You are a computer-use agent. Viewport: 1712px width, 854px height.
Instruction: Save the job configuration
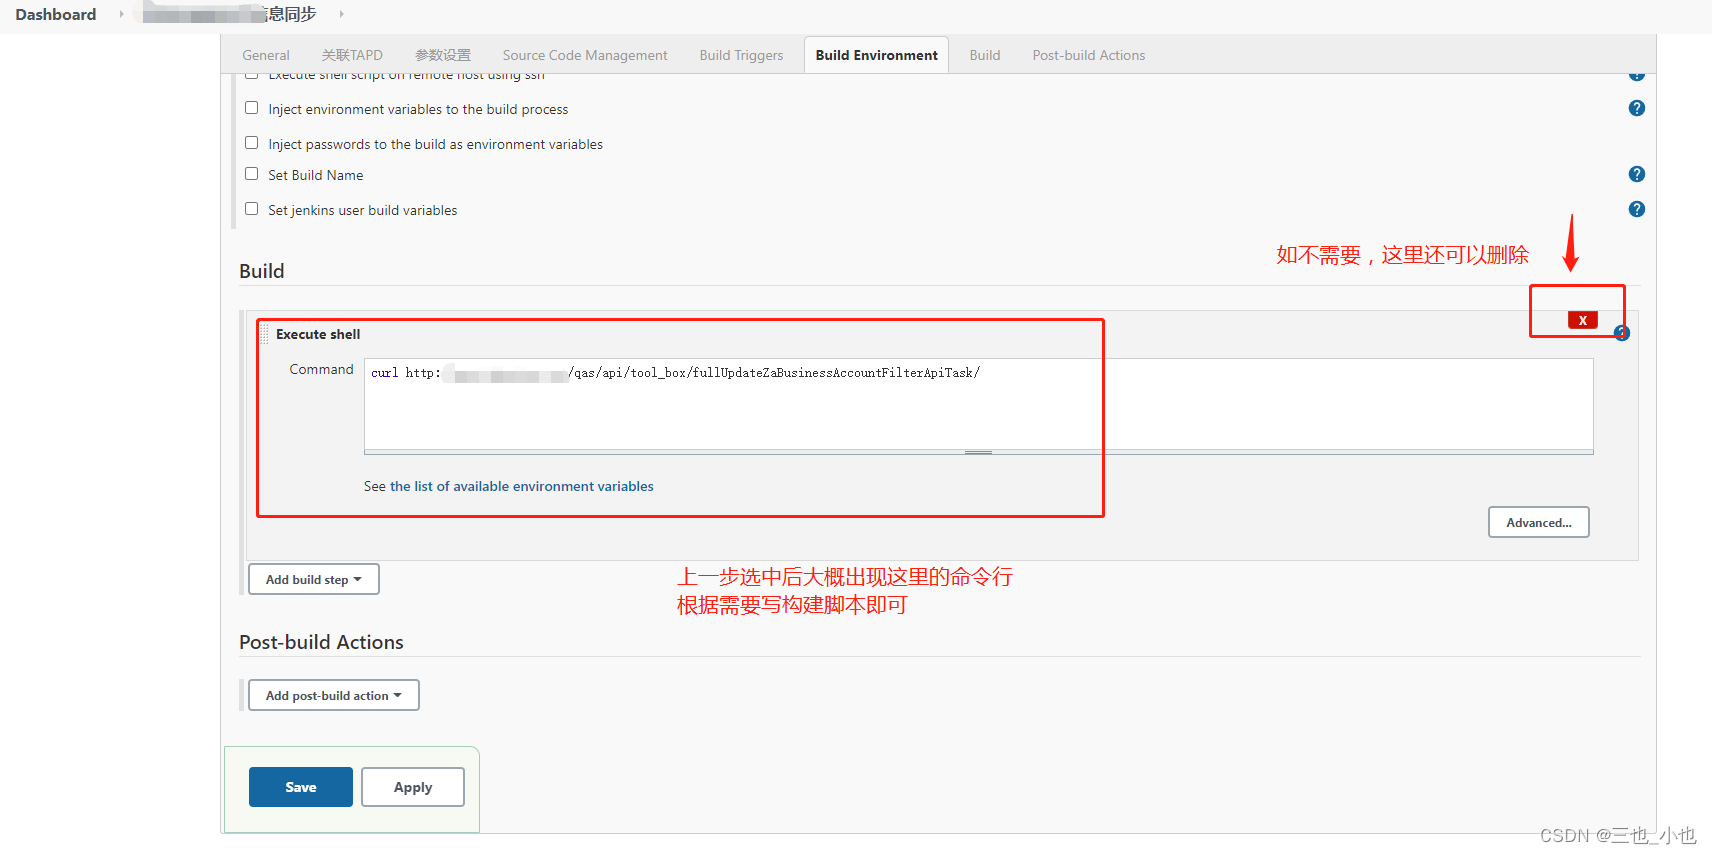tap(301, 787)
